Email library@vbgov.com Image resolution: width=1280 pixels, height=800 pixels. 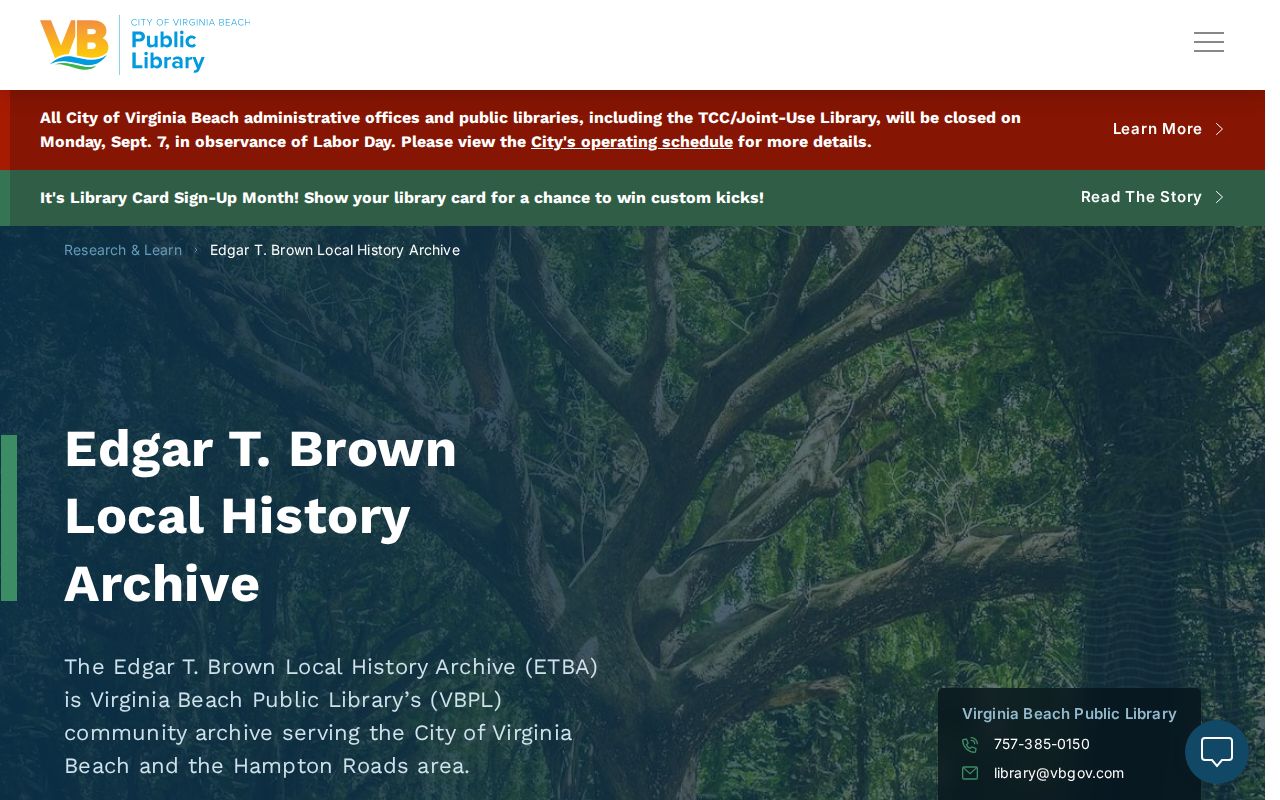pyautogui.click(x=1059, y=773)
